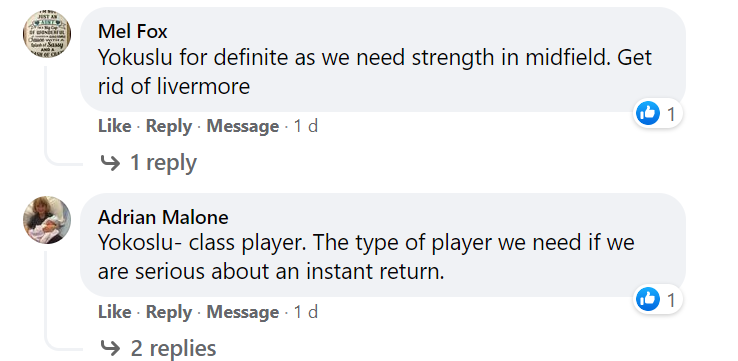Image resolution: width=738 pixels, height=361 pixels.
Task: Click the like reaction icon on Adrian Malone's comment
Action: click(x=648, y=299)
